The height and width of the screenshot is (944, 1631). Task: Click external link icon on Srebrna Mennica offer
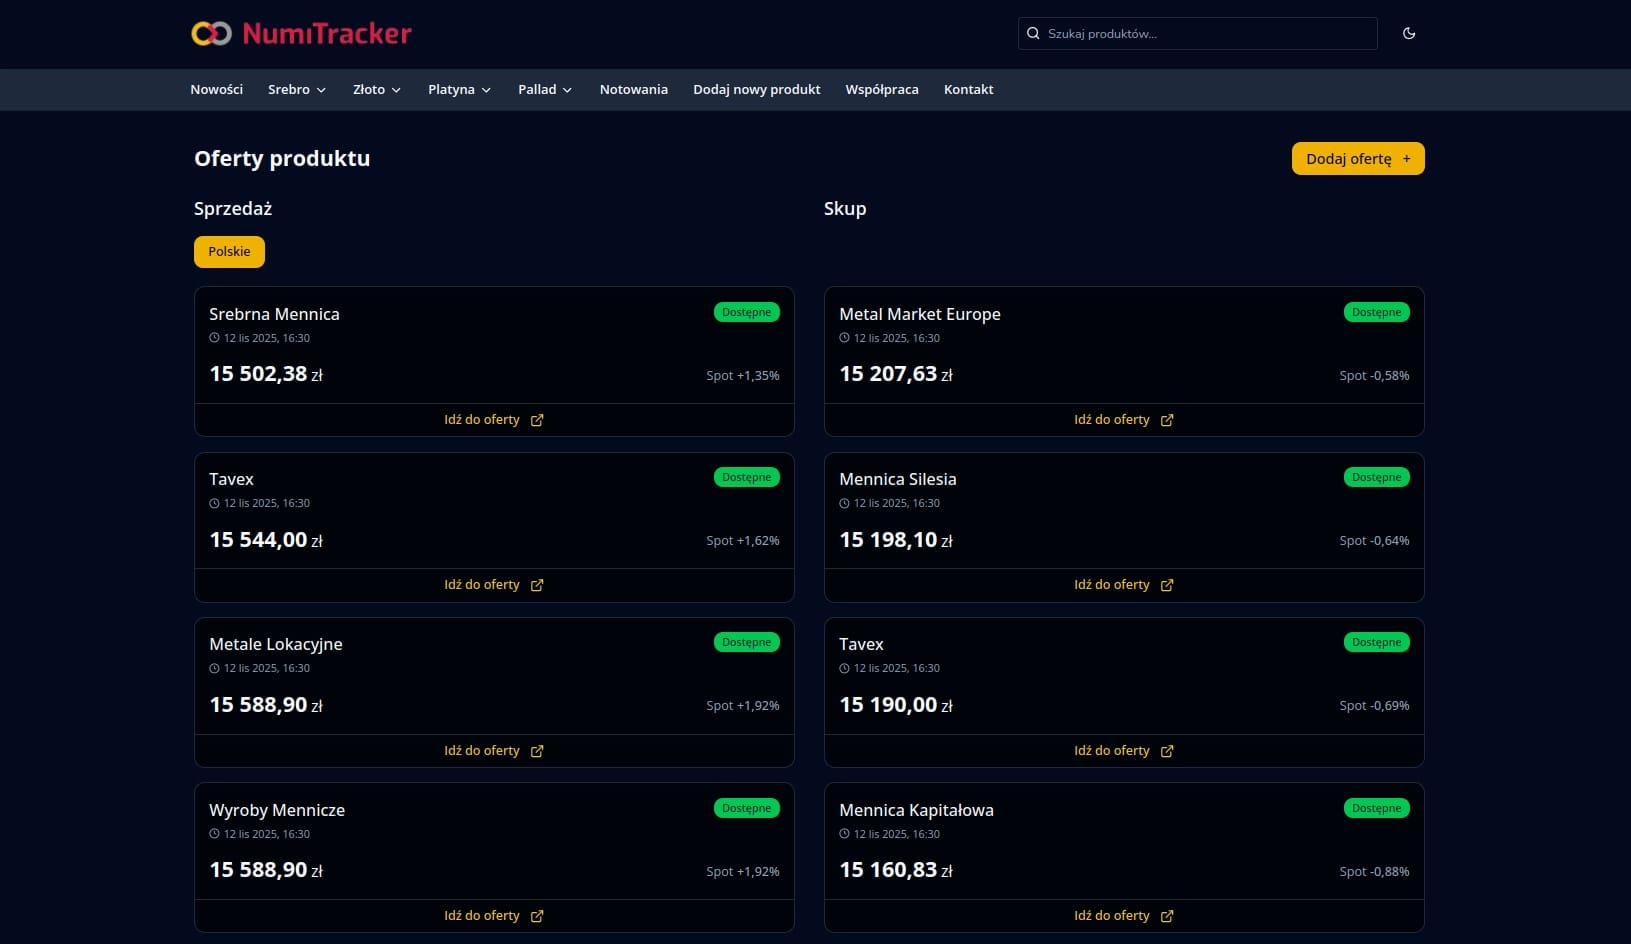(x=537, y=420)
